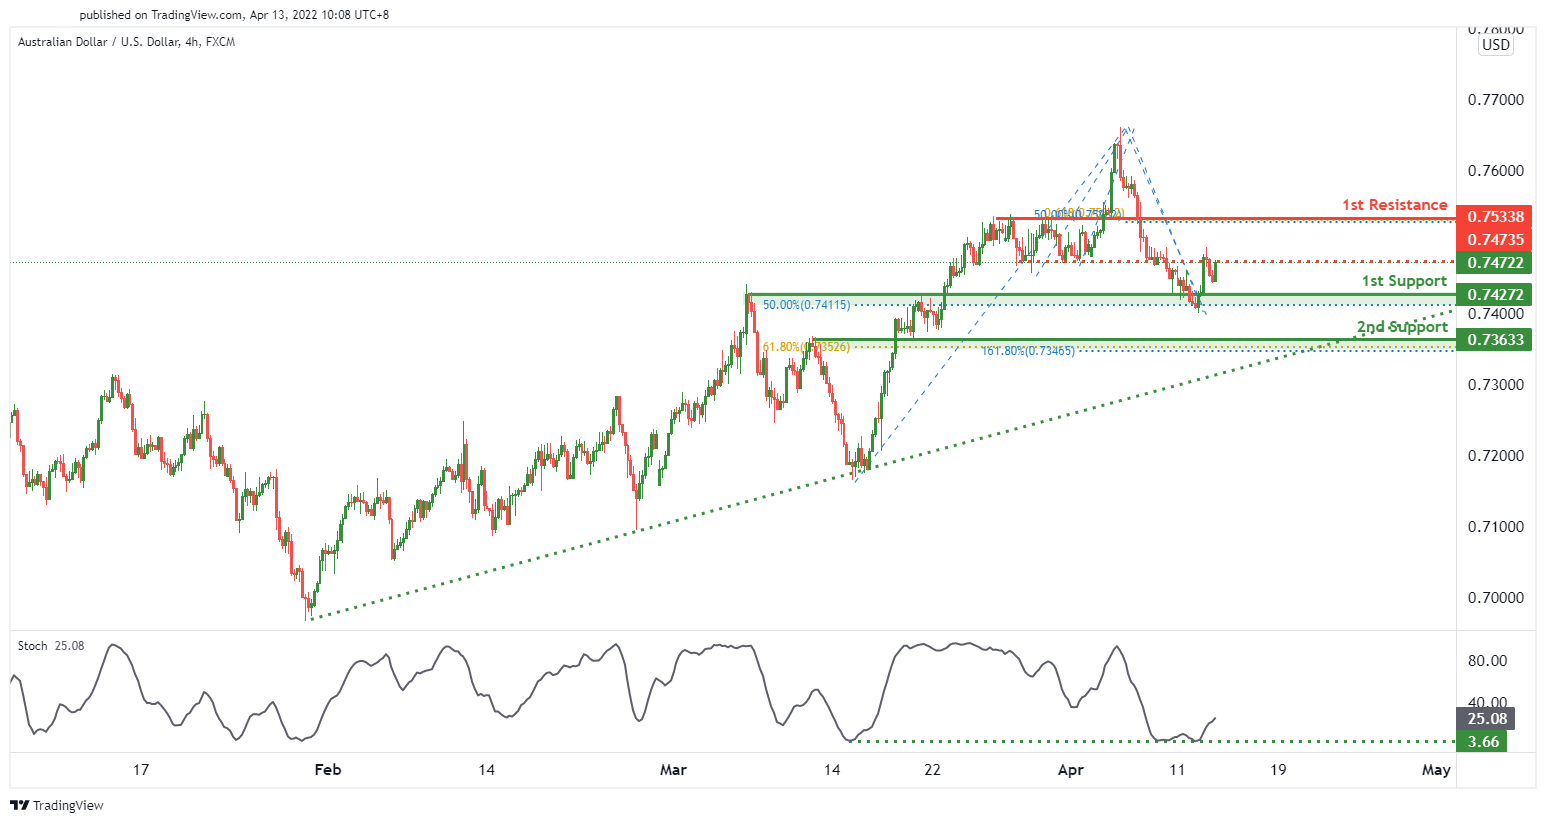
Task: Click the May date on the time axis
Action: (1436, 770)
